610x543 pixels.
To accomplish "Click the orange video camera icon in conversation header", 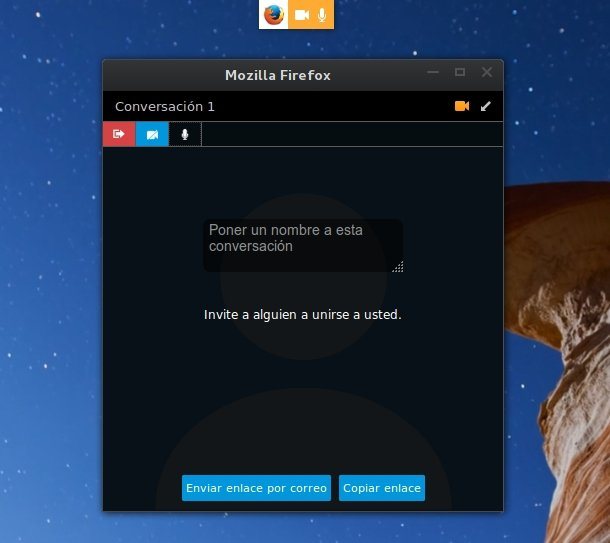I will pos(462,106).
